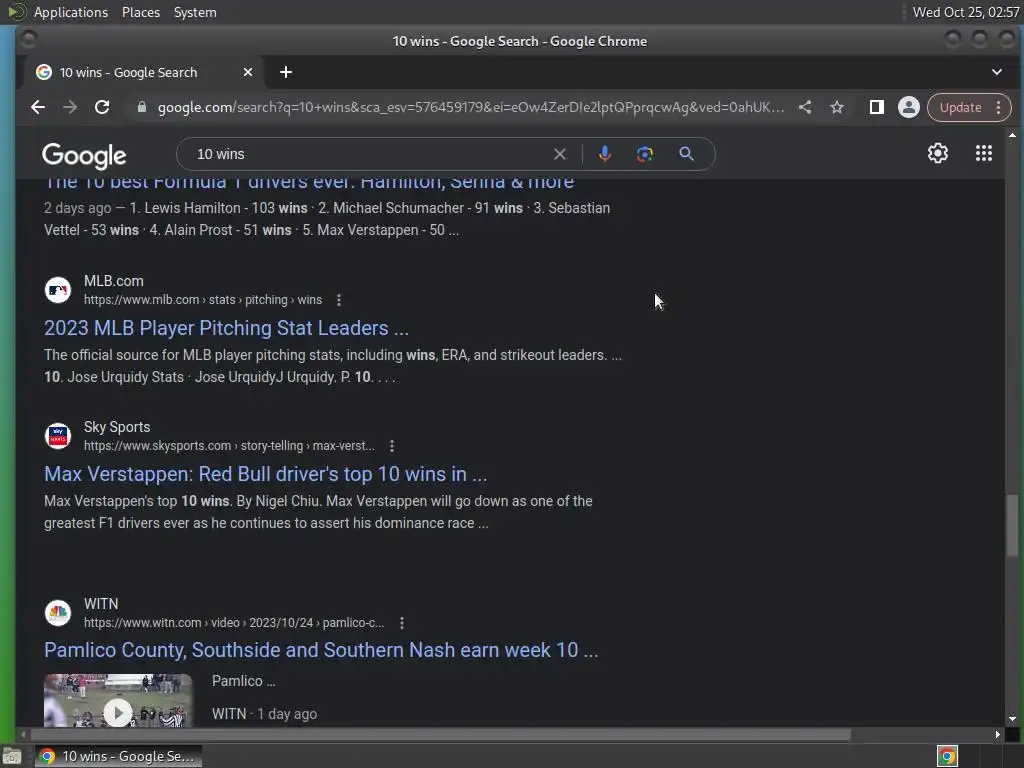Click the MLB.com site favicon
The width and height of the screenshot is (1024, 768).
coord(58,290)
